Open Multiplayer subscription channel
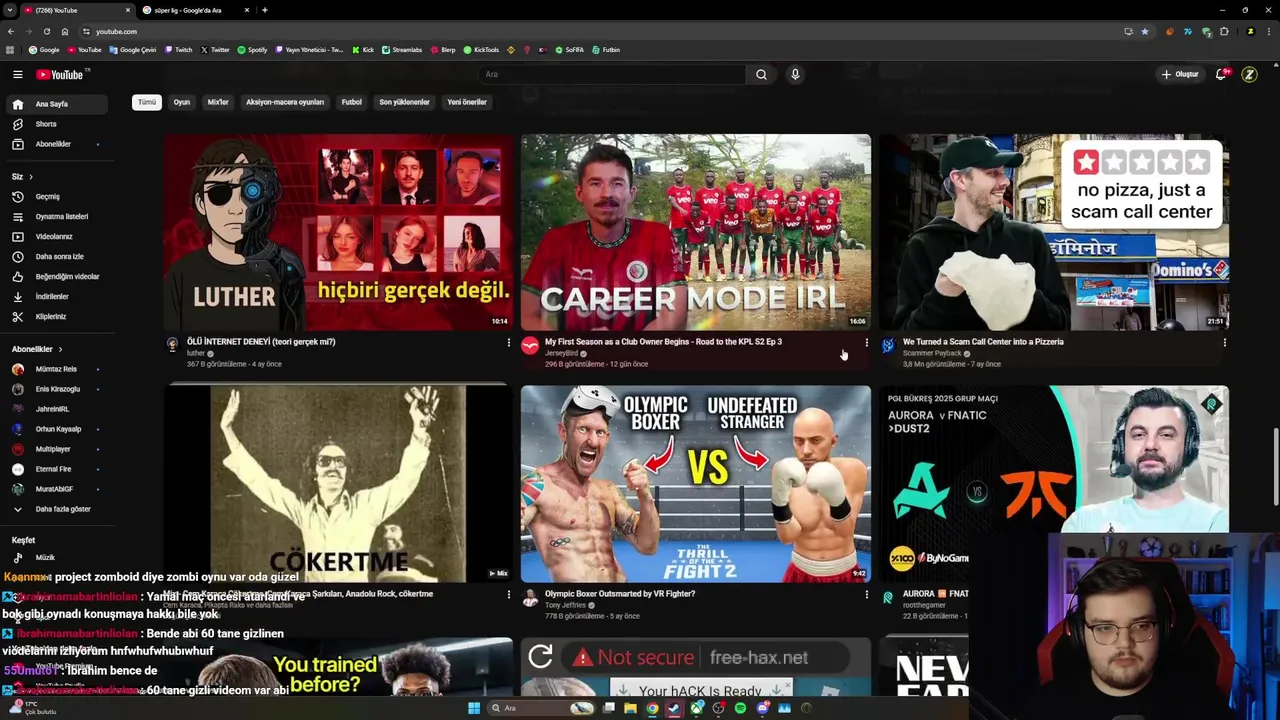Screen dimensions: 1280x720 56,449
